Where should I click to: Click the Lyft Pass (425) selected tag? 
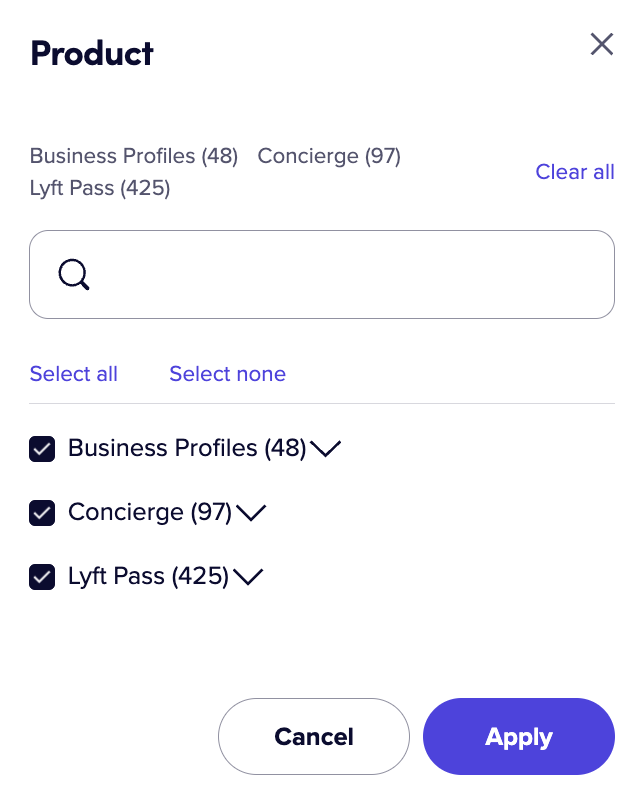point(100,188)
